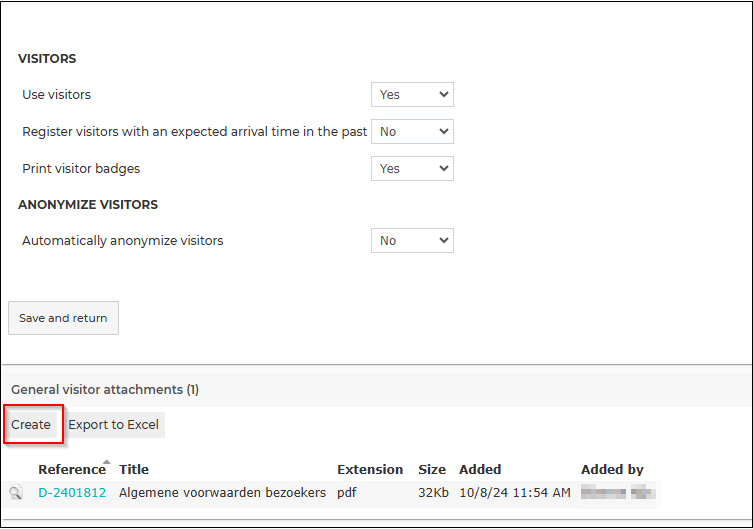Click Export to Excel button
This screenshot has height=529, width=753.
point(113,425)
